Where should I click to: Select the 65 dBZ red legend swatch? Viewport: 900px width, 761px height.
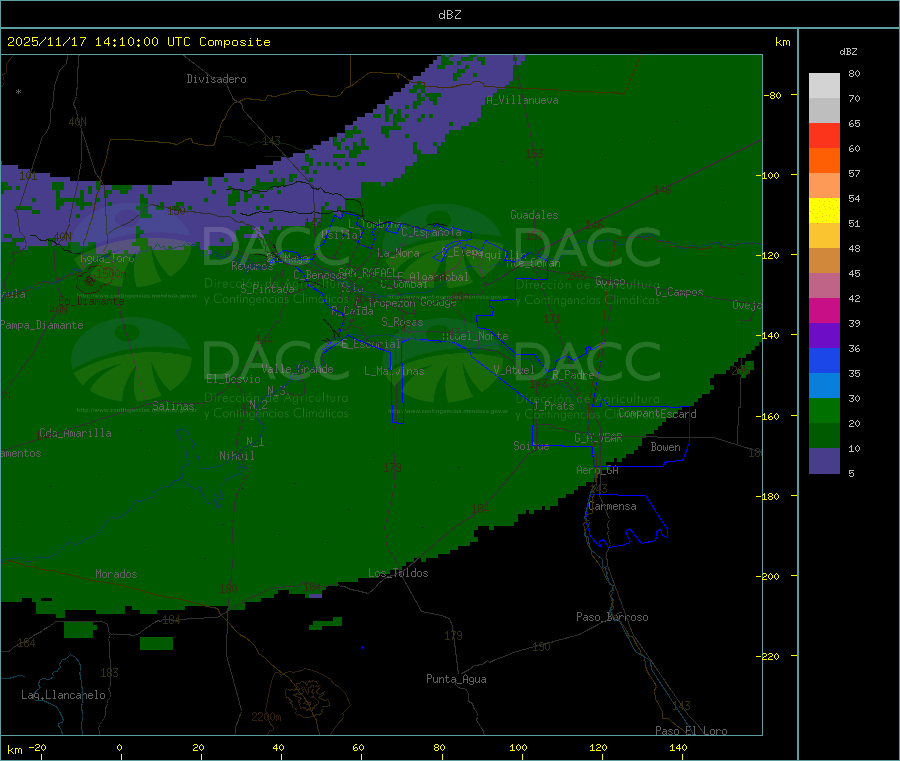coord(824,135)
